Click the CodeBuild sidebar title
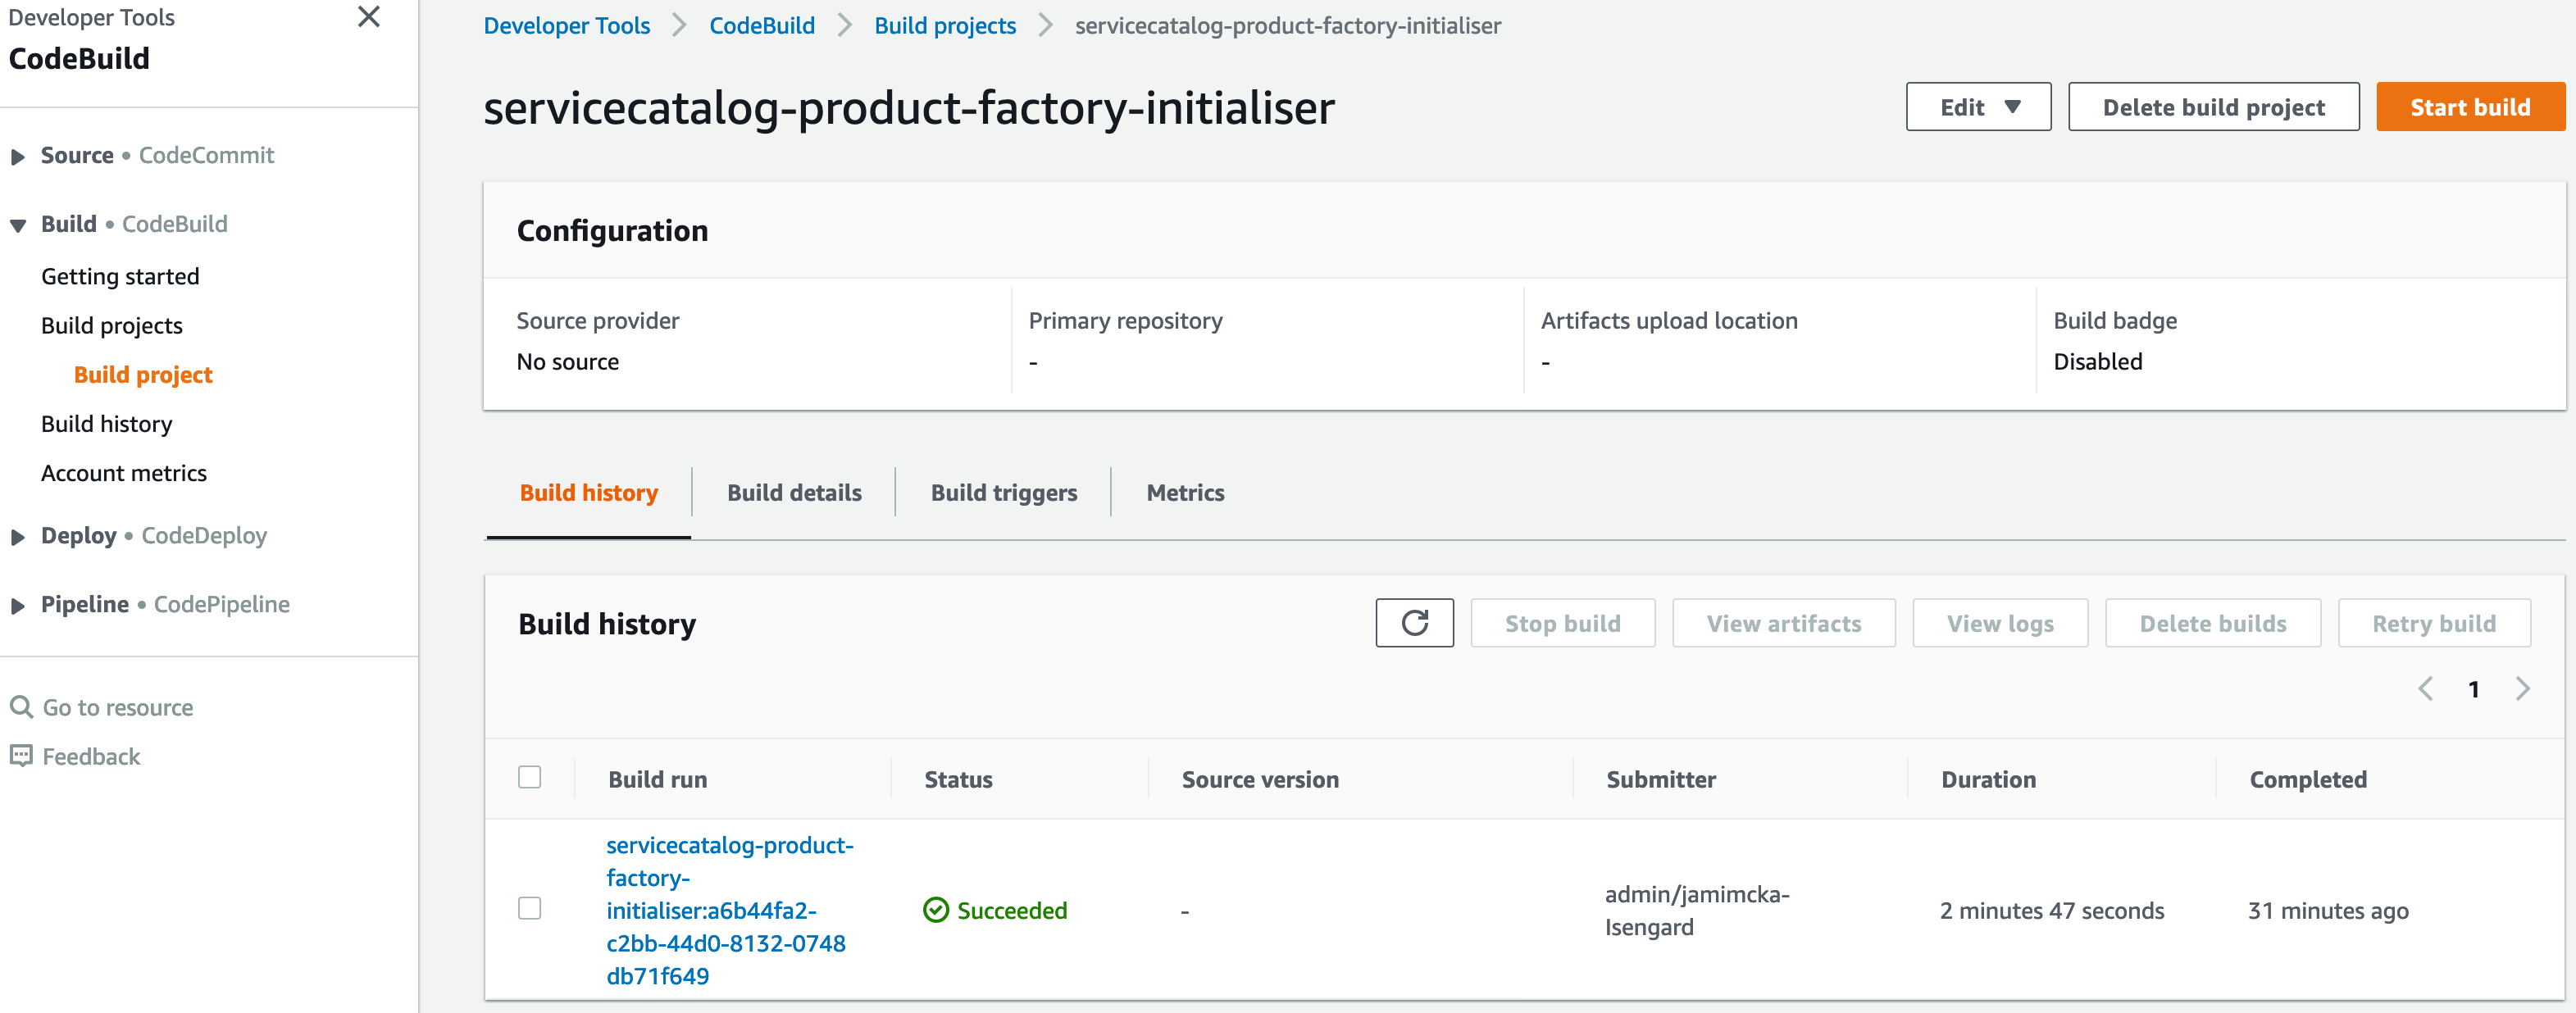This screenshot has height=1013, width=2576. click(79, 58)
